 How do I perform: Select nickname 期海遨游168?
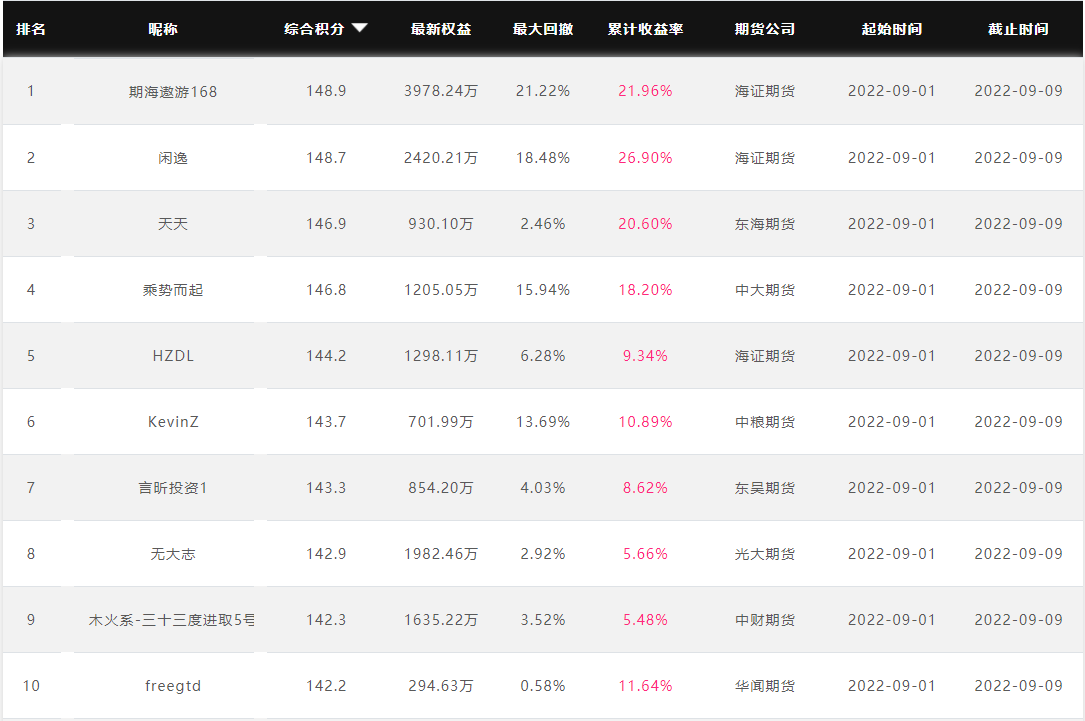[173, 91]
